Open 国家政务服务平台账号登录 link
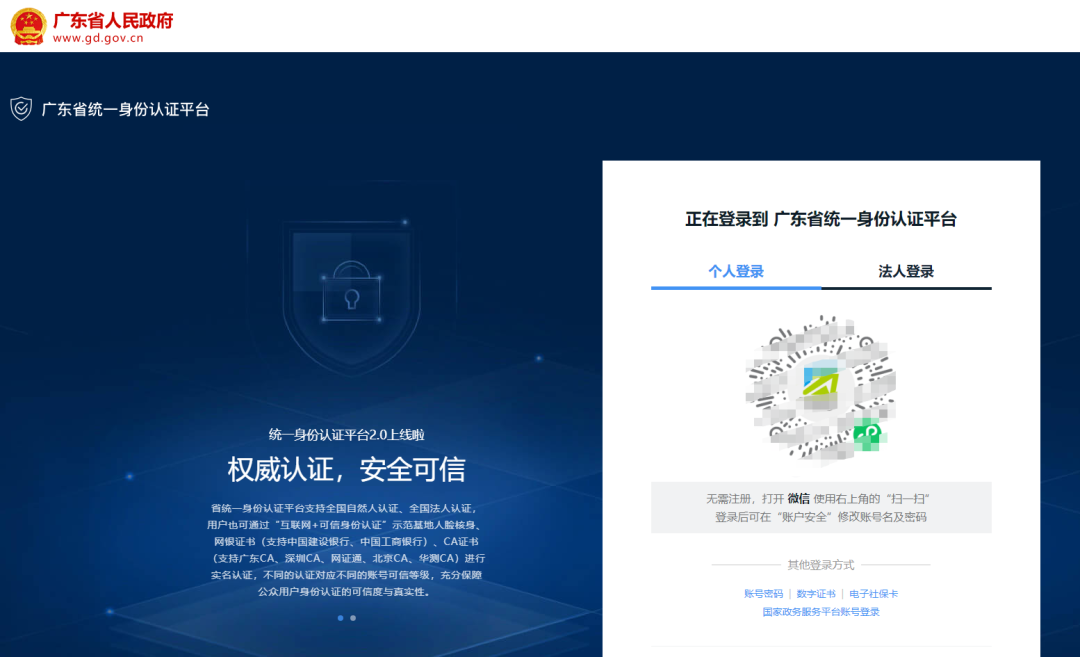This screenshot has width=1080, height=657. pyautogui.click(x=820, y=612)
